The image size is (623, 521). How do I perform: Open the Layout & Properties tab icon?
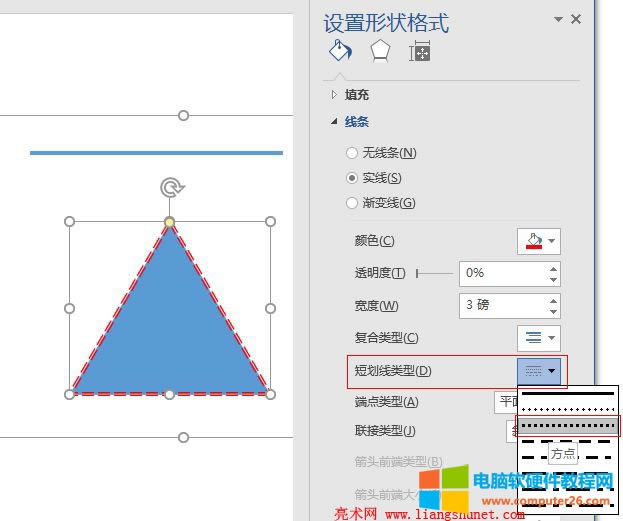tap(420, 52)
